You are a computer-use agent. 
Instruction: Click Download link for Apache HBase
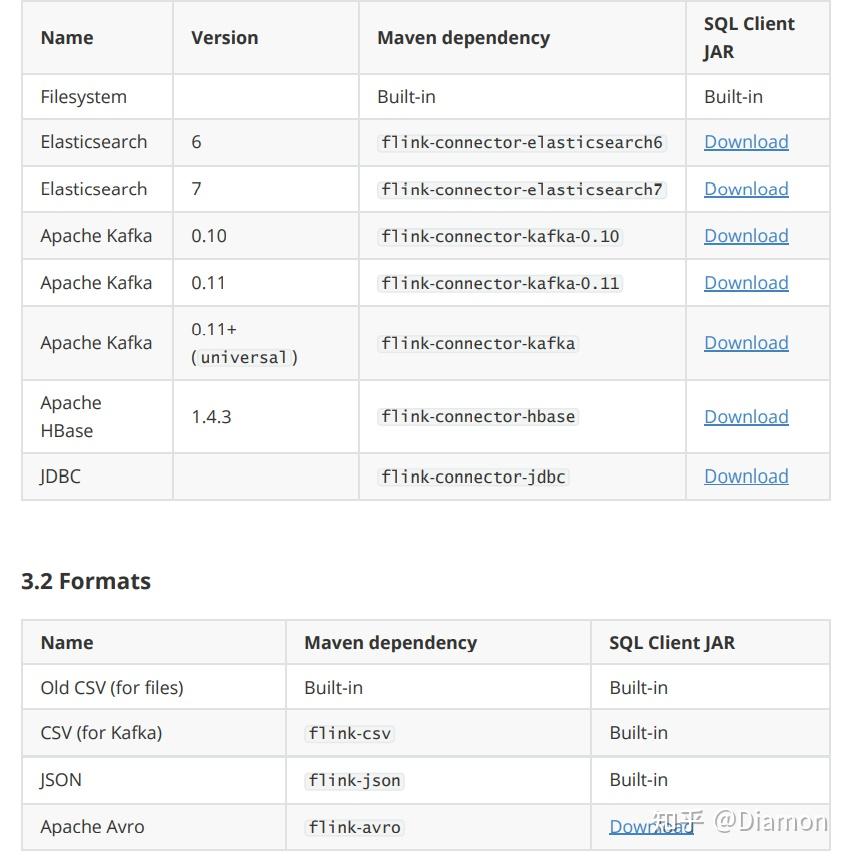tap(746, 417)
